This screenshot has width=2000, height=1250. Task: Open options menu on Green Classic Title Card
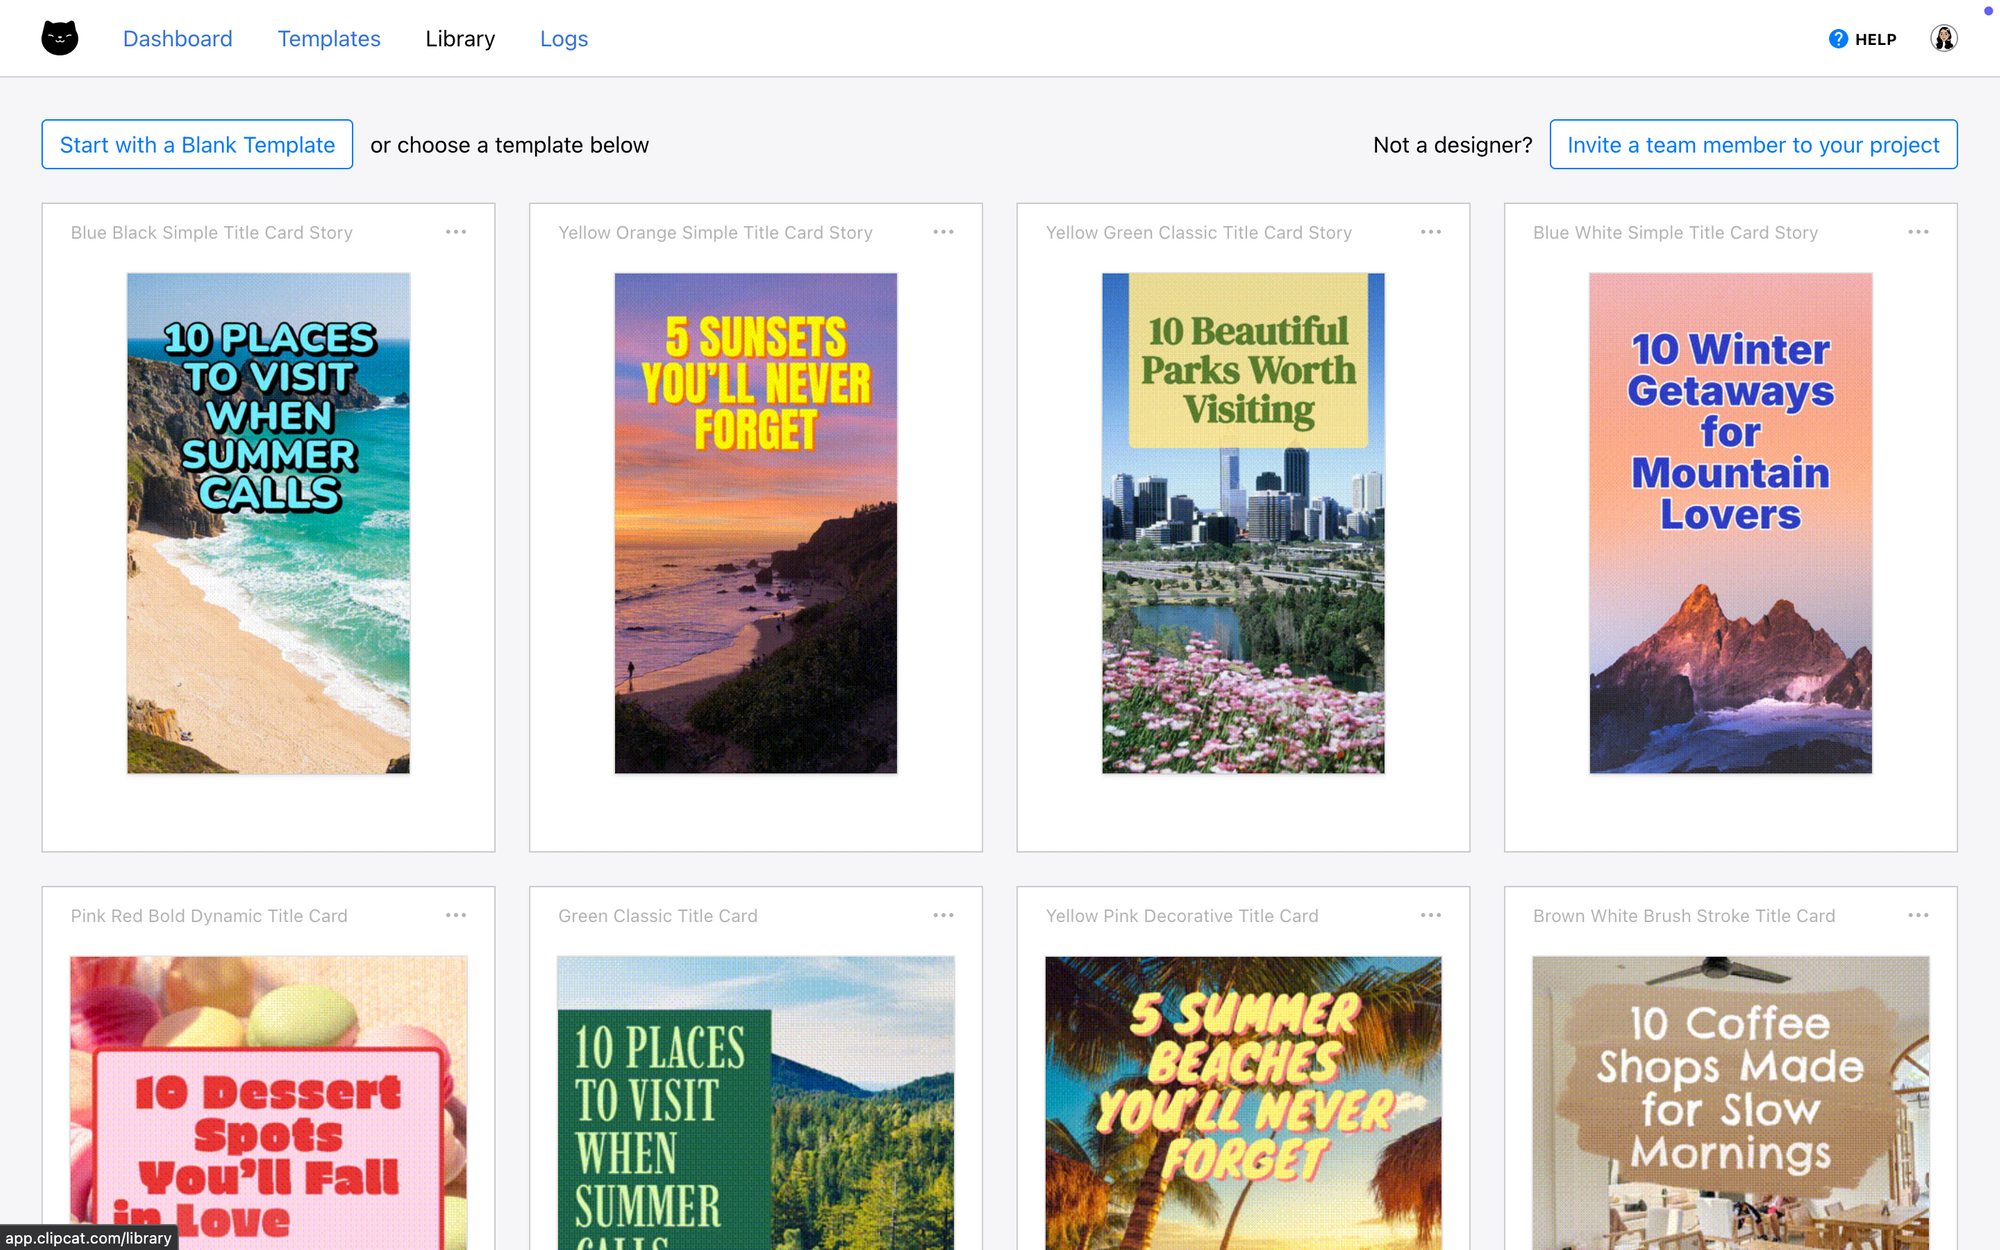coord(943,914)
